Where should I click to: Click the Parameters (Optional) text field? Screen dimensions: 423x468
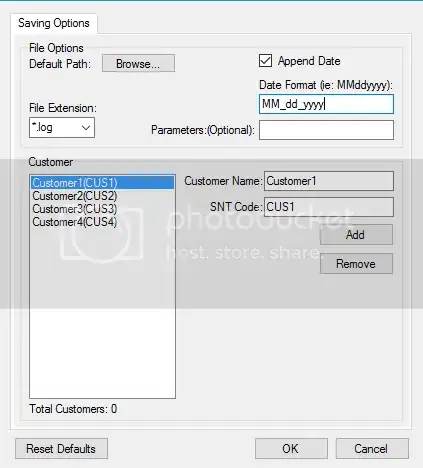[326, 130]
